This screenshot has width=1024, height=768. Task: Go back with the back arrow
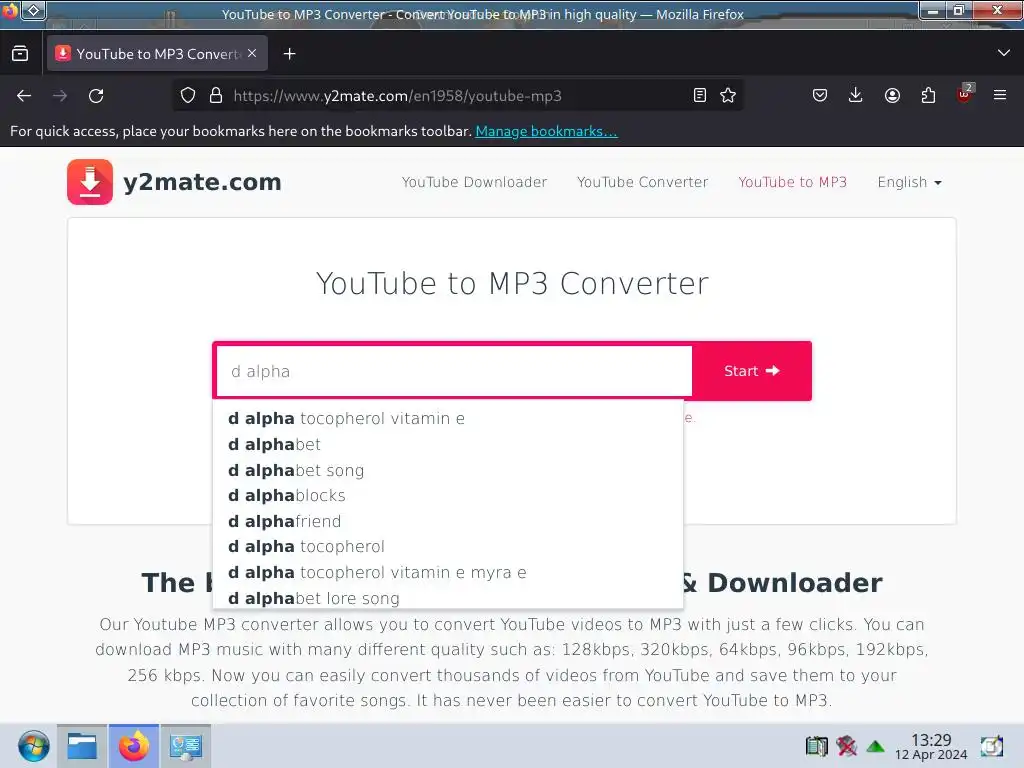pyautogui.click(x=24, y=96)
